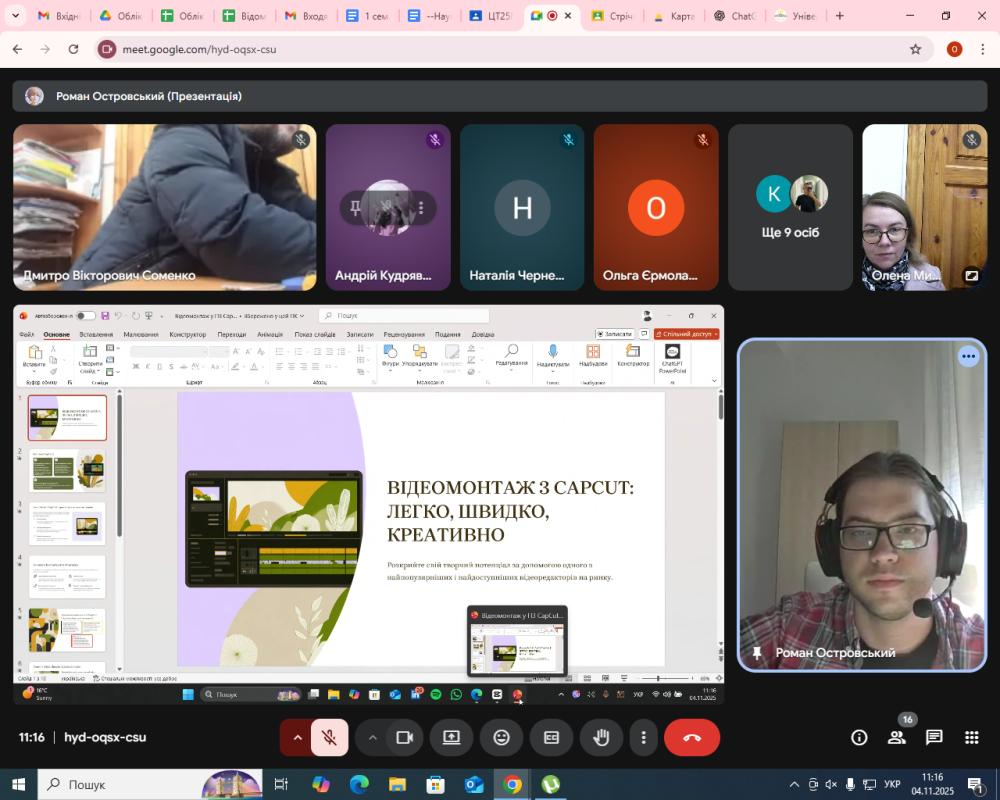Open Outlook from the Windows taskbar
Image resolution: width=1000 pixels, height=800 pixels.
(474, 785)
